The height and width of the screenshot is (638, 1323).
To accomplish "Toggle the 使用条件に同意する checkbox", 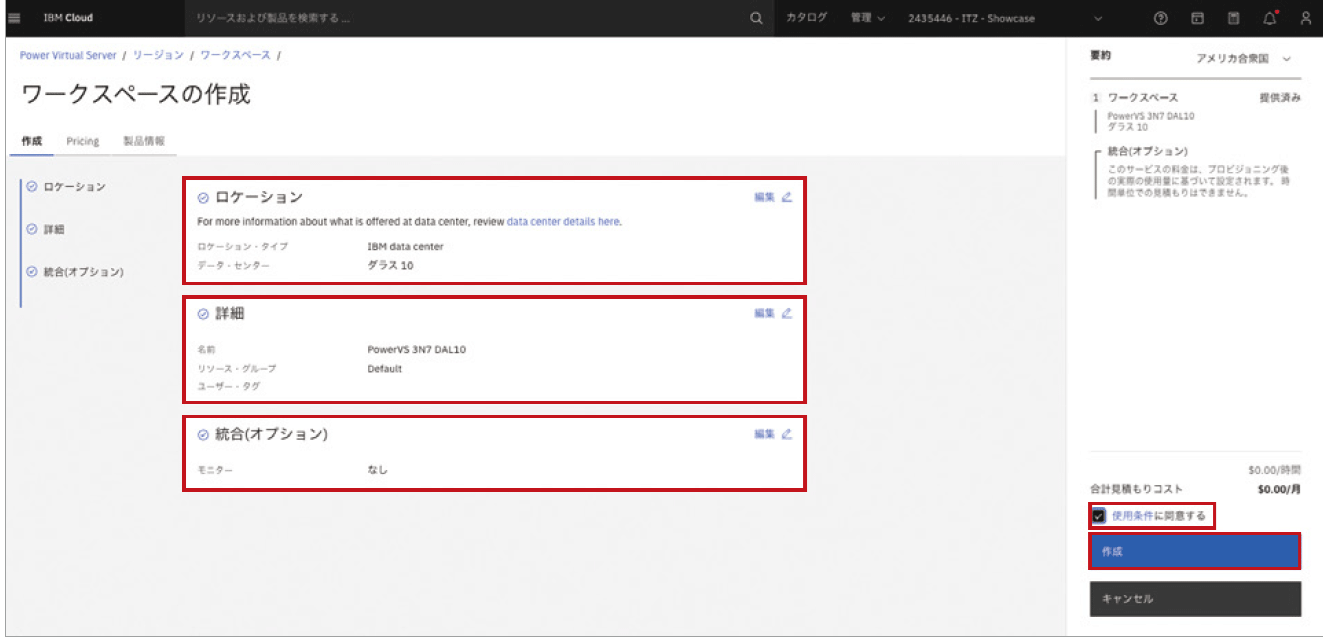I will (x=1099, y=516).
